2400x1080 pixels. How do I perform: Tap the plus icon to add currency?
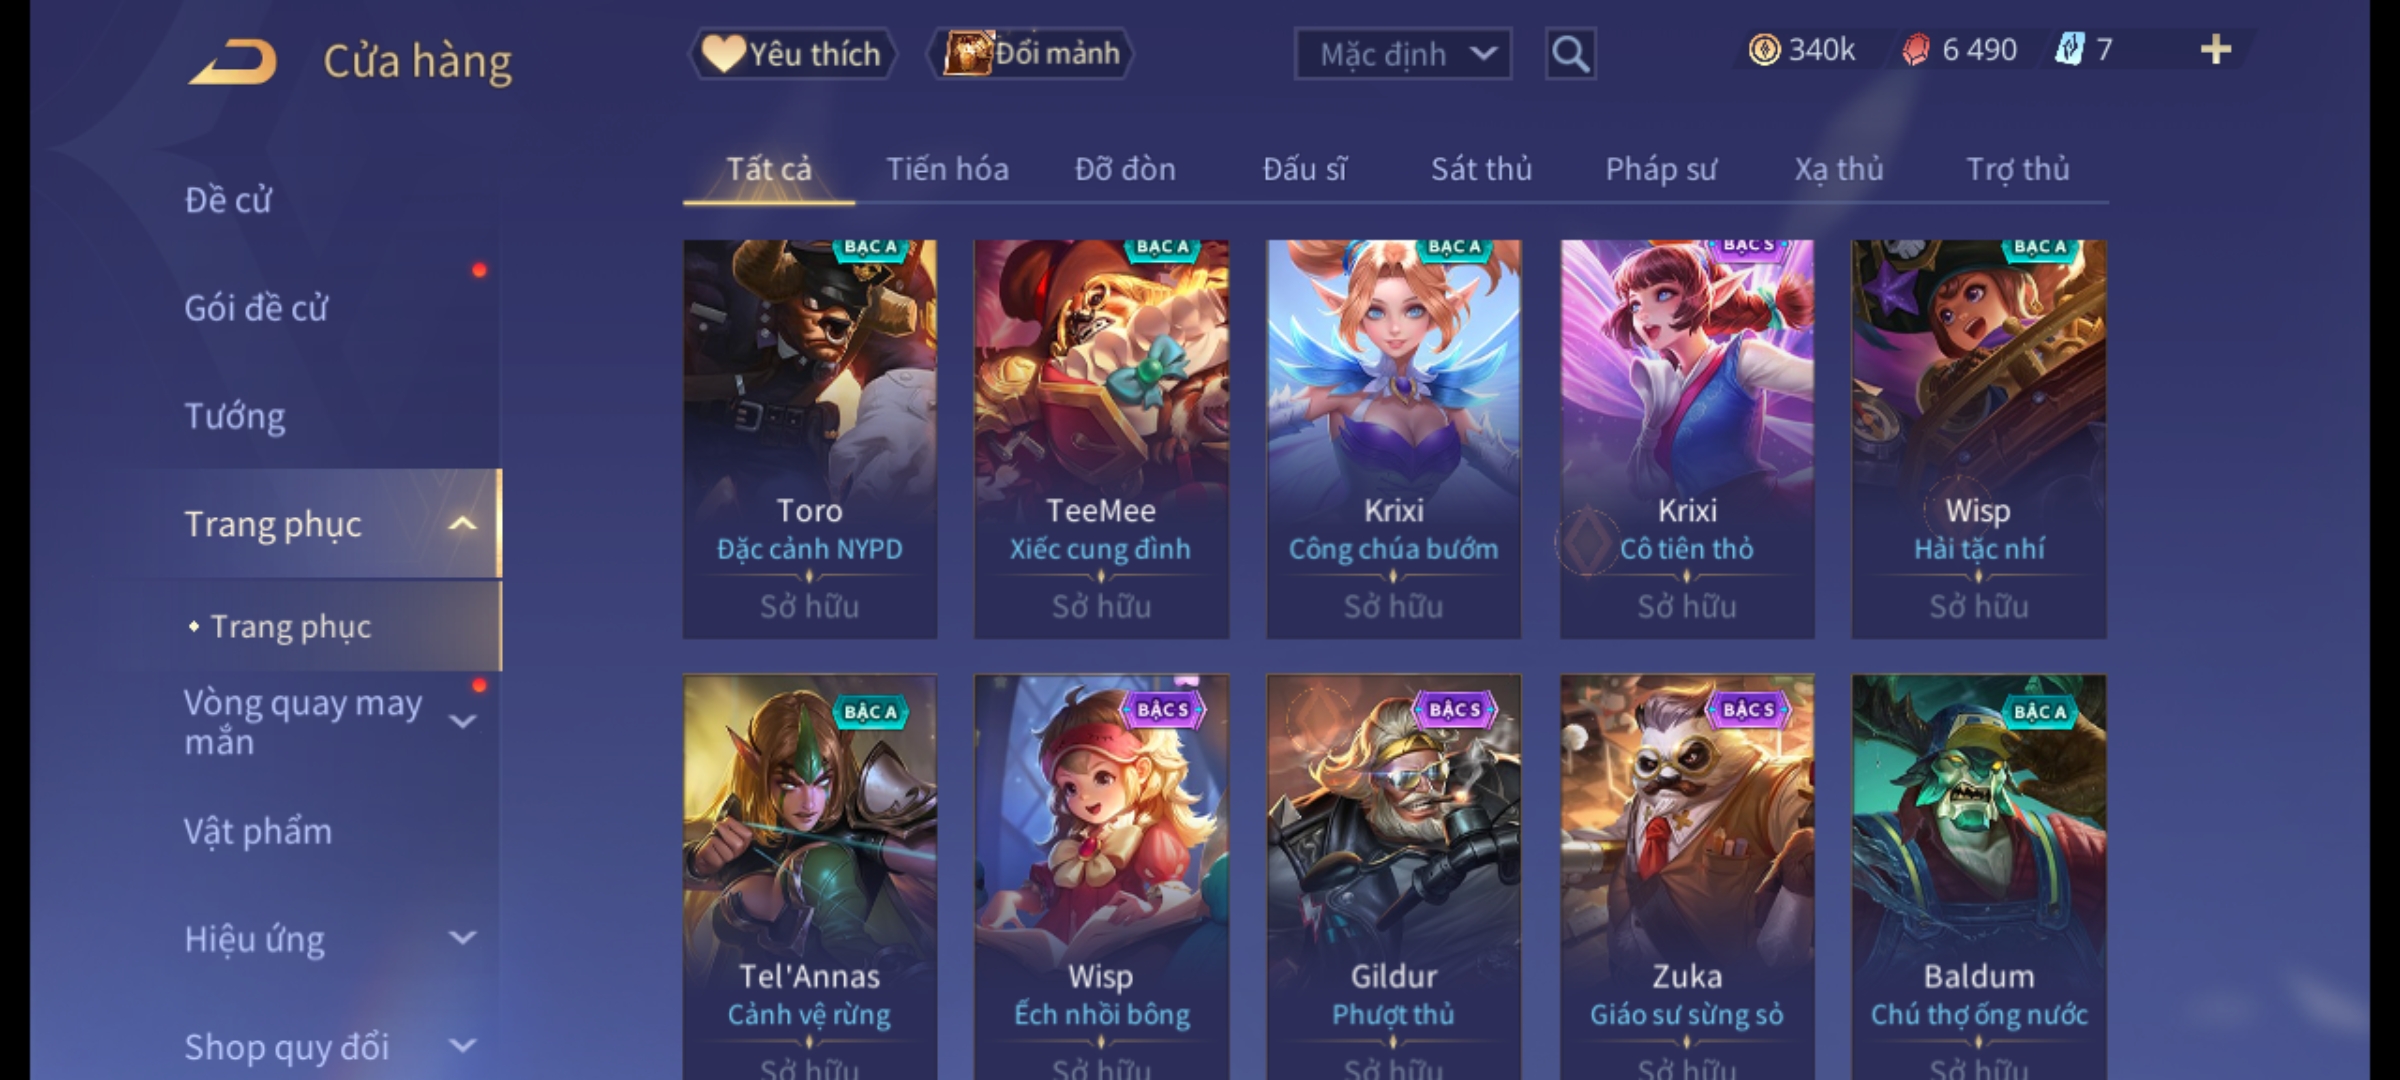[x=2216, y=50]
